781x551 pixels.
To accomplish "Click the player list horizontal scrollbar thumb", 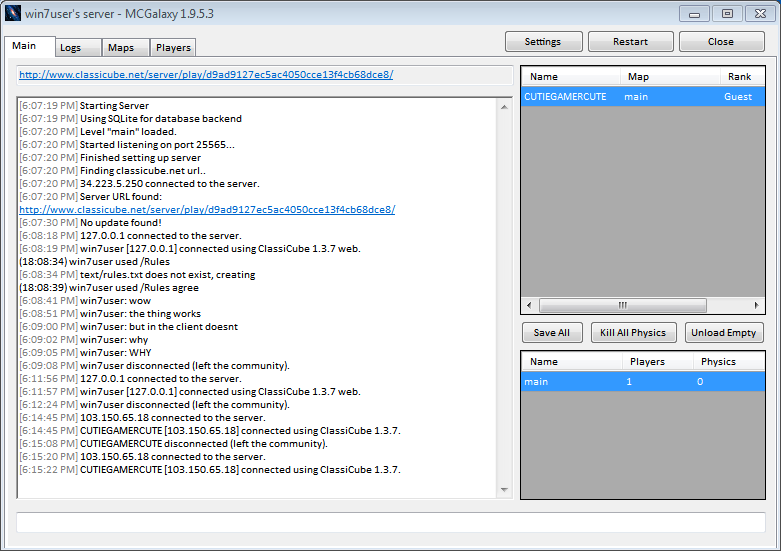I will (x=622, y=306).
